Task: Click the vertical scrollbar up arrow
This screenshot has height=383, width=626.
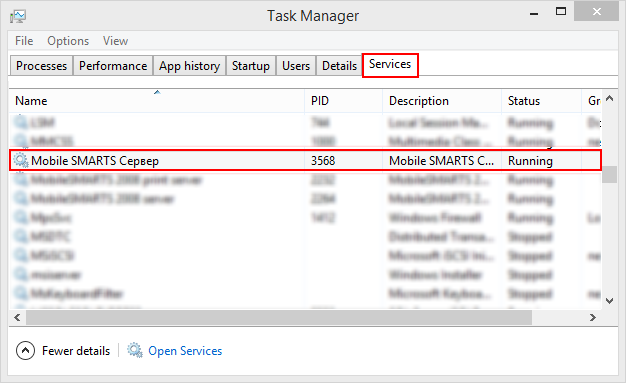Action: (x=610, y=98)
